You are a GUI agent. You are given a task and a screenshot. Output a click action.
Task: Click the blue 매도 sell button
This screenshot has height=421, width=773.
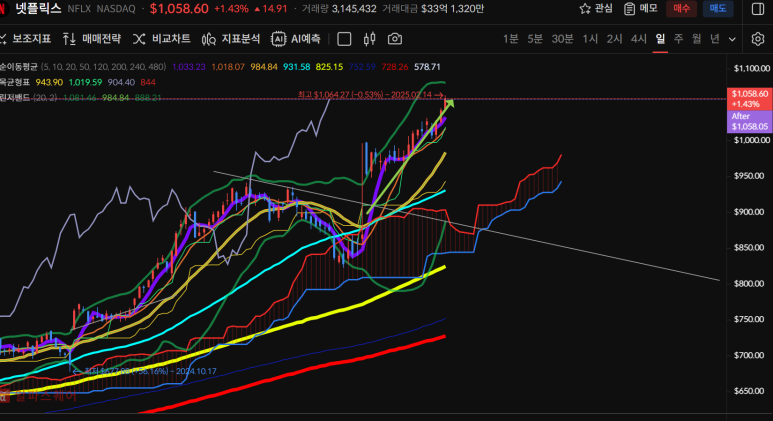point(718,8)
